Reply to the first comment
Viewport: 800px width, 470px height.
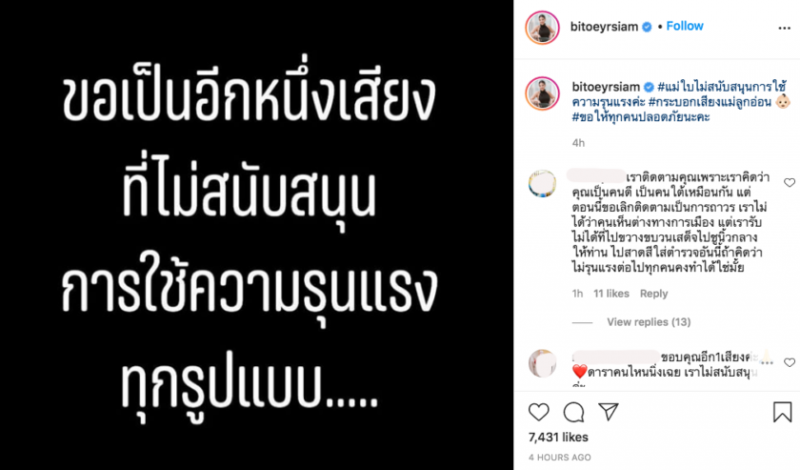pyautogui.click(x=654, y=293)
